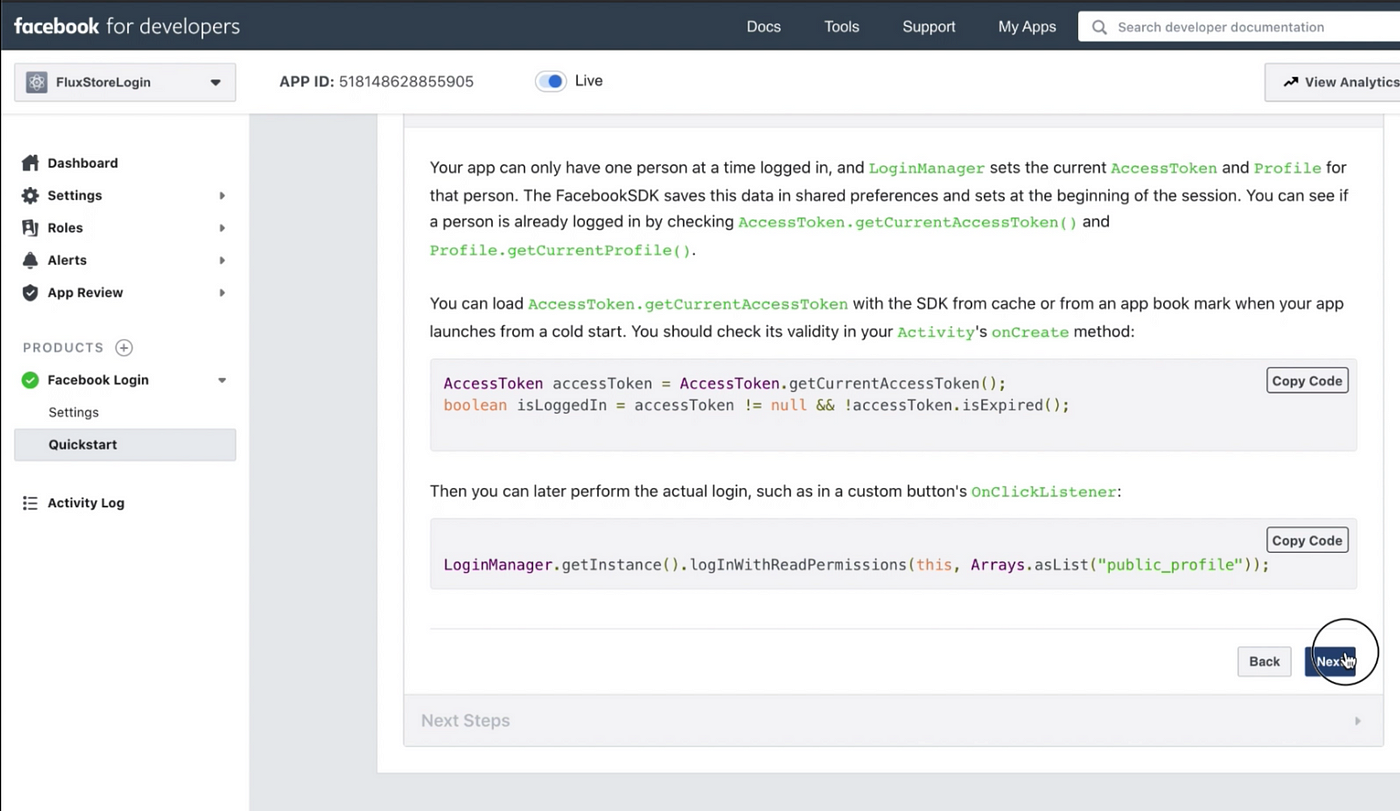Expand the Settings submenu arrow
The width and height of the screenshot is (1400, 811).
point(222,196)
